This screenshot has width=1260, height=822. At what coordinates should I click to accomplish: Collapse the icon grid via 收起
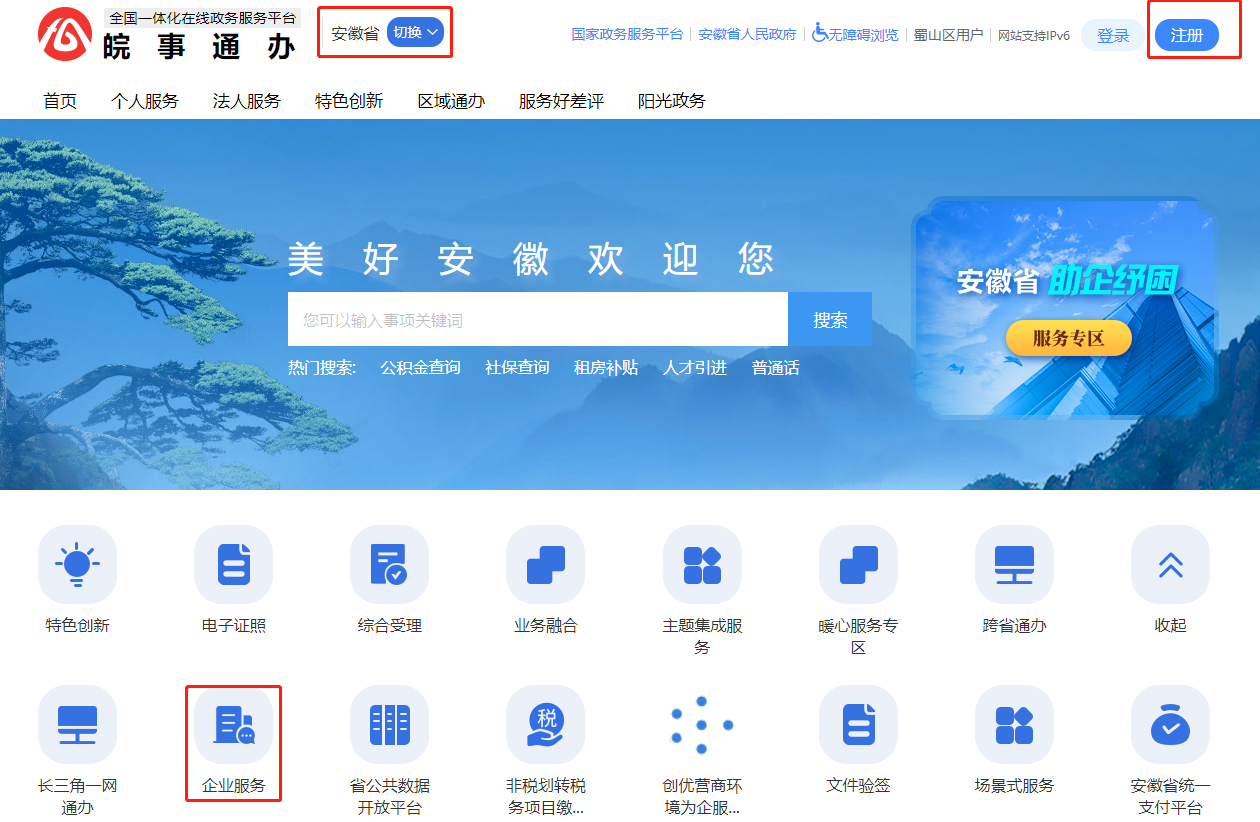[x=1169, y=563]
